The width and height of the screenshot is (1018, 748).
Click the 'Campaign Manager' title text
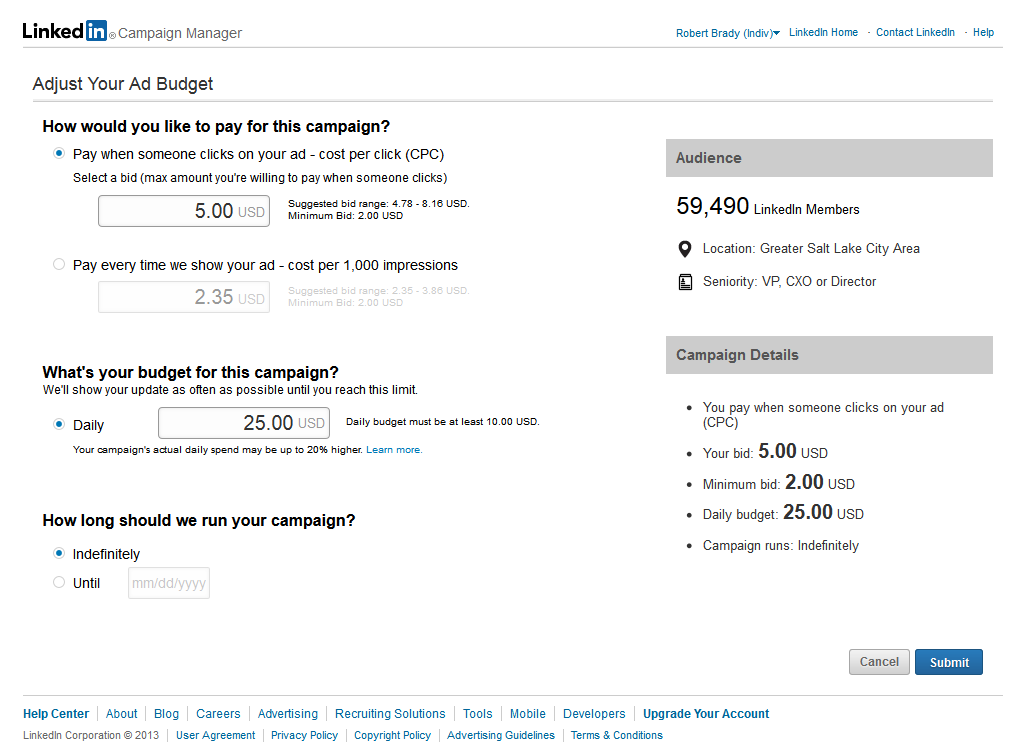pyautogui.click(x=180, y=33)
